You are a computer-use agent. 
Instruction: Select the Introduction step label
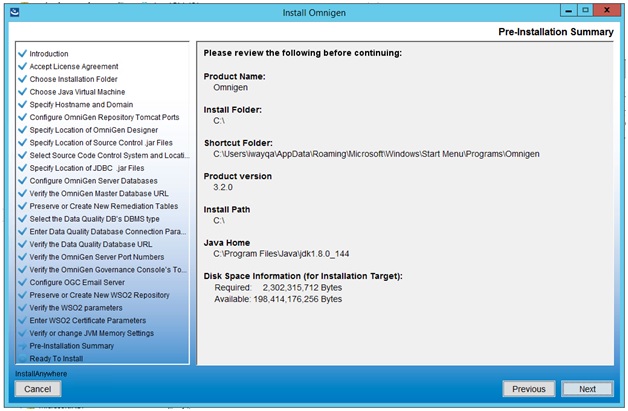coord(49,54)
